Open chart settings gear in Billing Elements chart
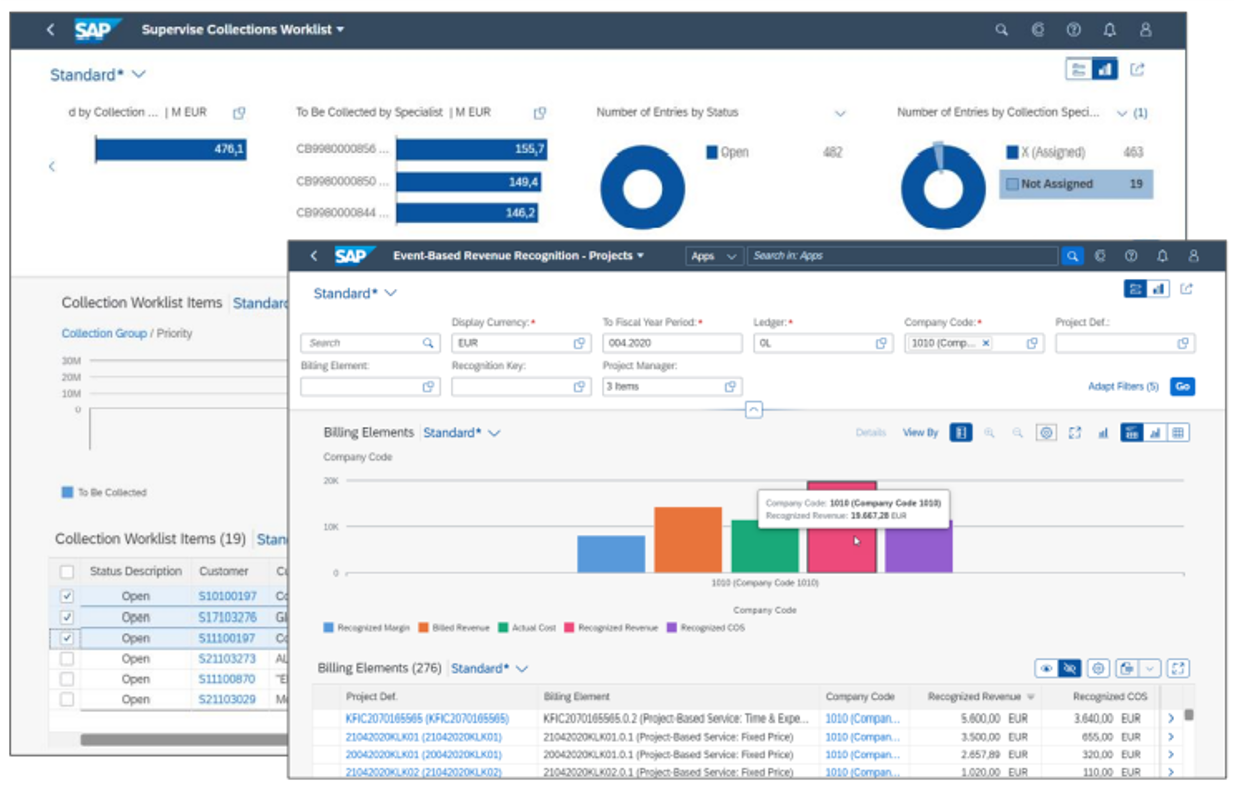 tap(1046, 433)
